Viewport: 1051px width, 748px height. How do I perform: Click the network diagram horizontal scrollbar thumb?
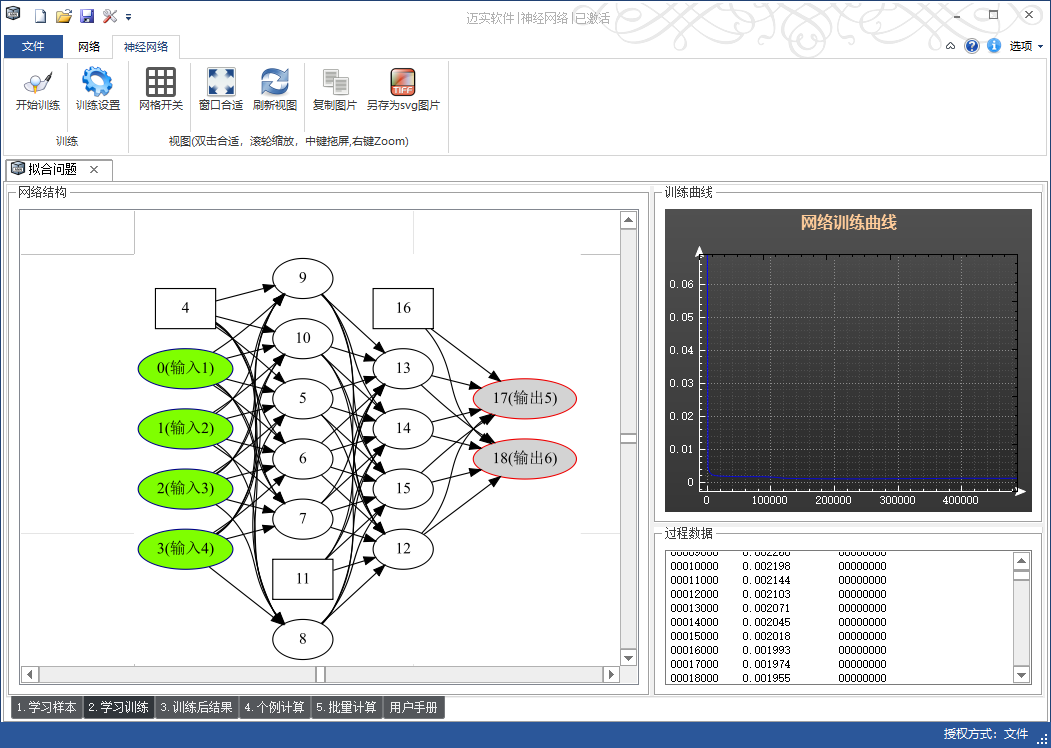(321, 675)
